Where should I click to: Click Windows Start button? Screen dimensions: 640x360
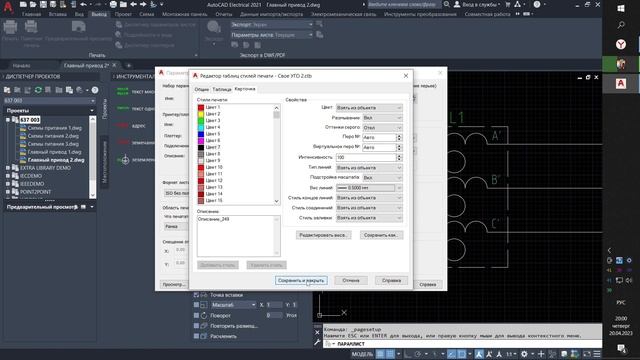(621, 8)
